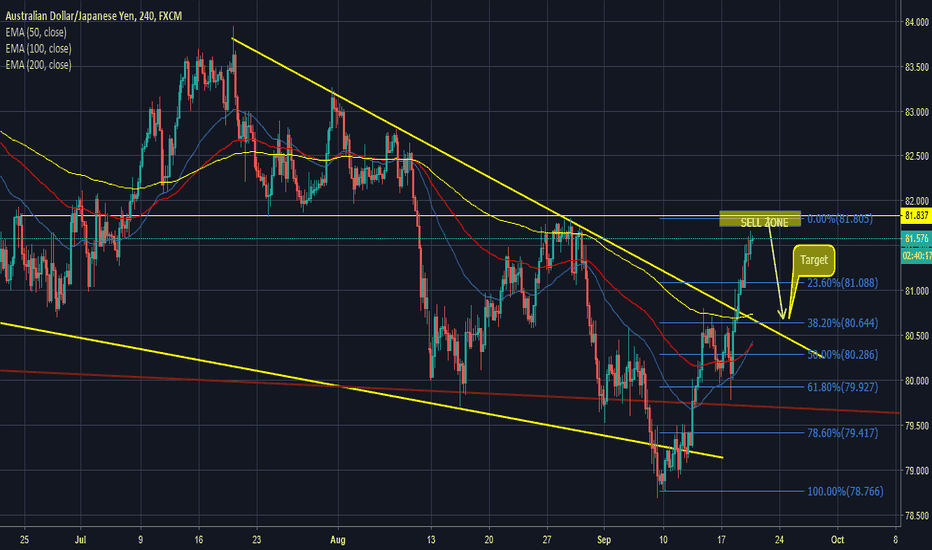Select the EMA (100, close) indicator label

[x=38, y=49]
